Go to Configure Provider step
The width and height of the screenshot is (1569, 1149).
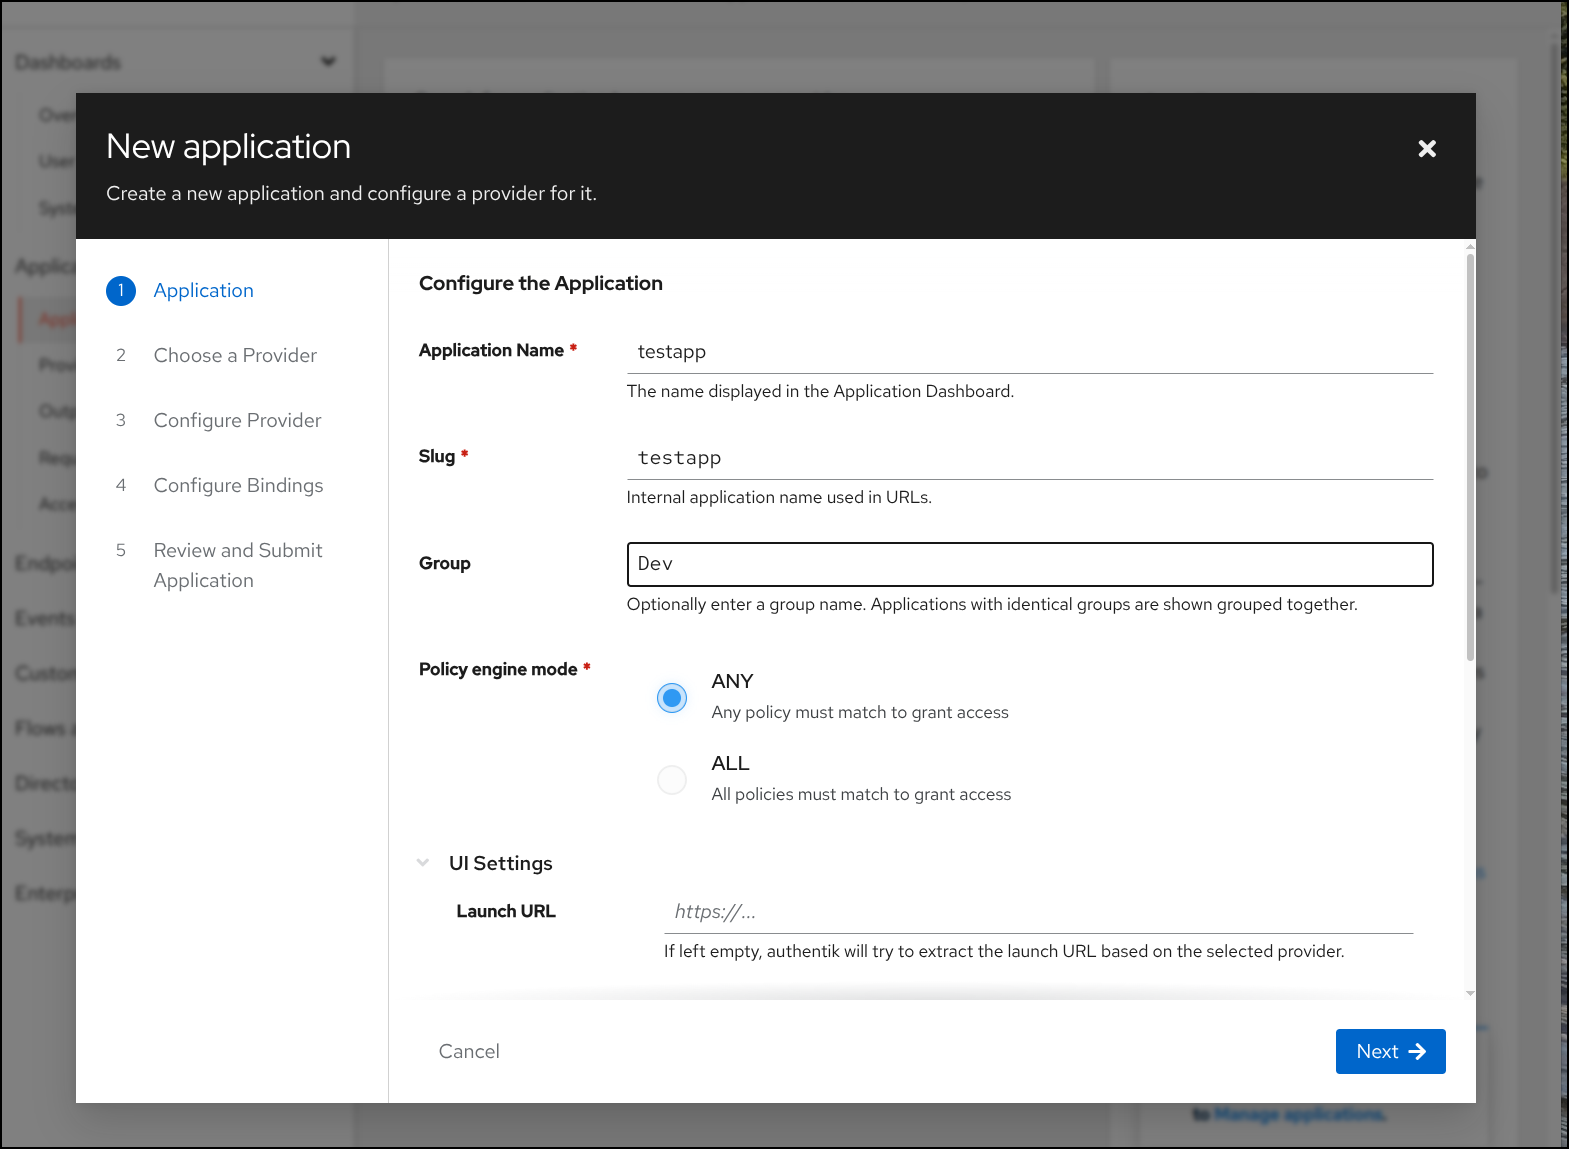coord(237,420)
